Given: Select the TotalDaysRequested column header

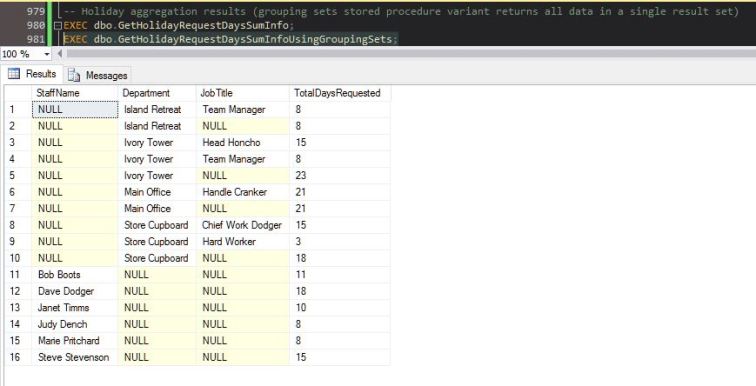Looking at the screenshot, I should [339, 93].
